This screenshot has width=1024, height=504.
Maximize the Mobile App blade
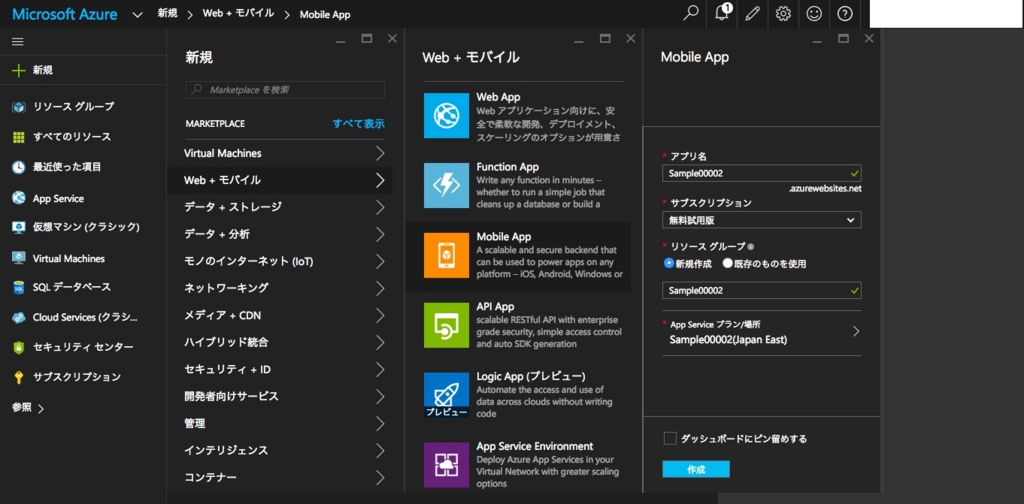point(843,39)
